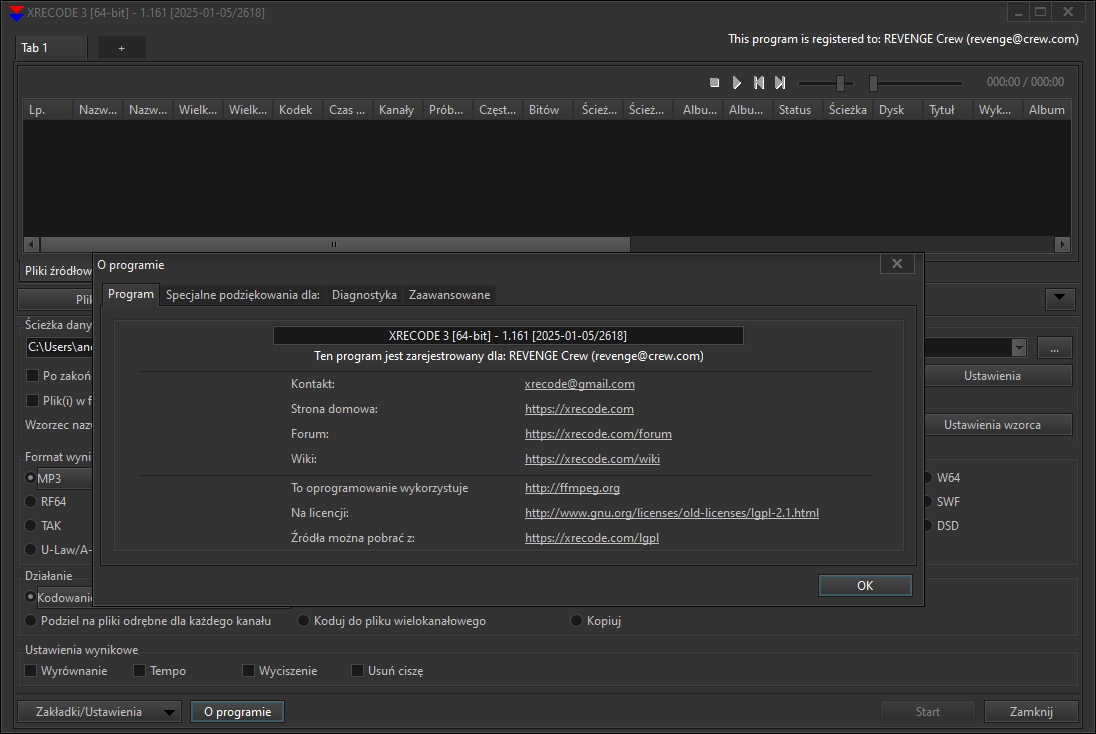Toggle the Plik(i) w f... checkbox

pos(32,401)
